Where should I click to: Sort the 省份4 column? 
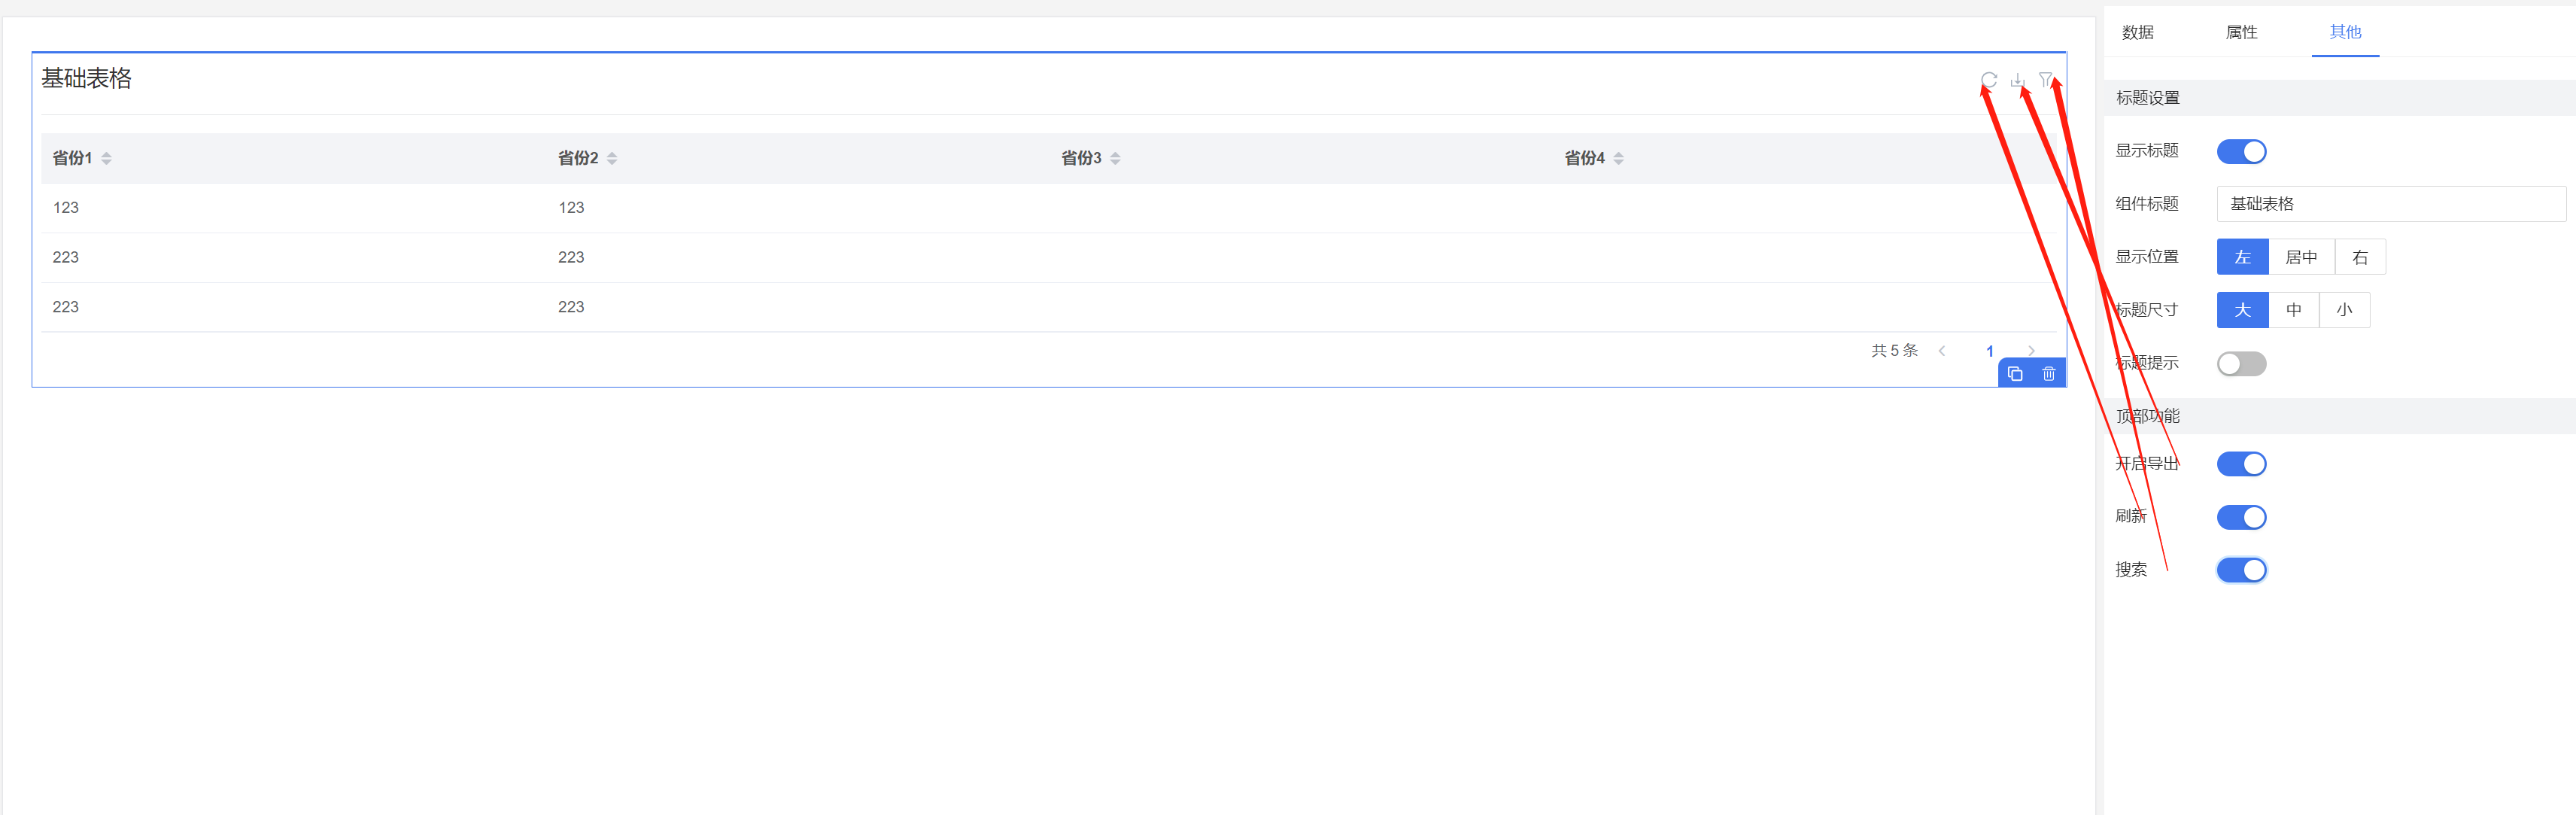click(1618, 158)
